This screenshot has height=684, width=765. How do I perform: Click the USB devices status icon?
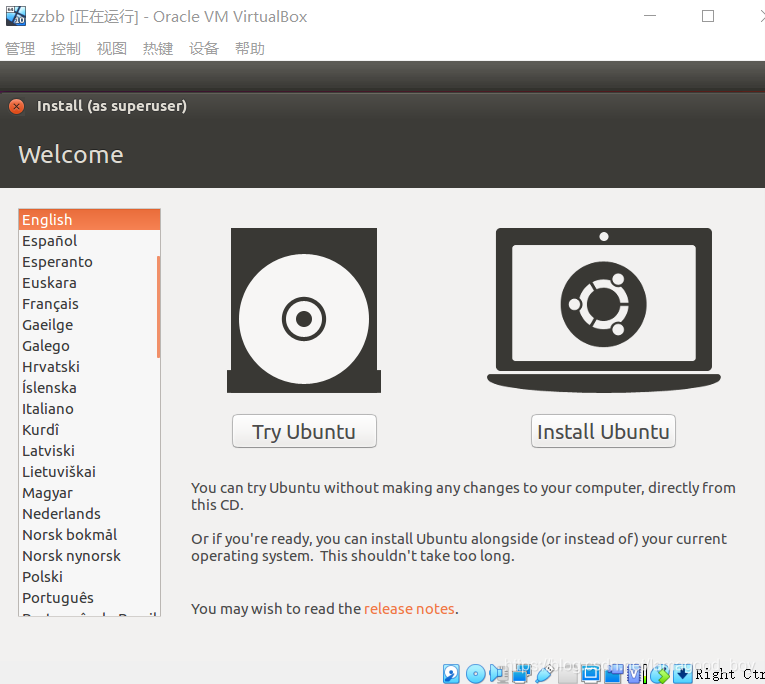coord(545,674)
